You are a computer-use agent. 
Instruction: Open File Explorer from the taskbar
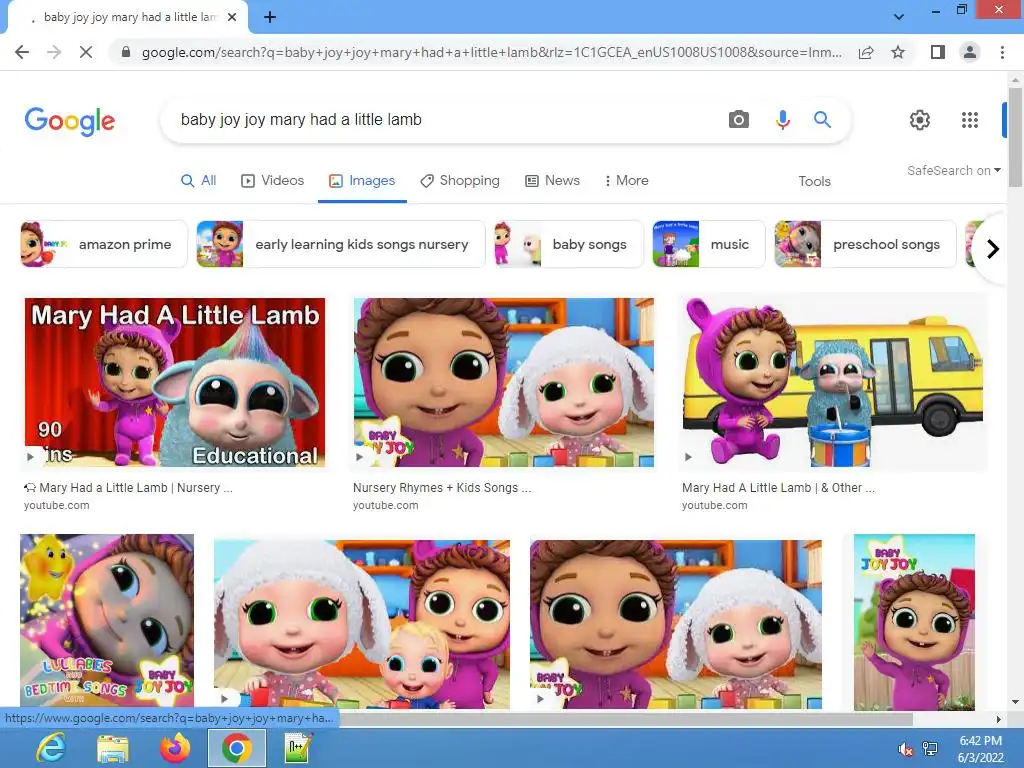(x=113, y=748)
